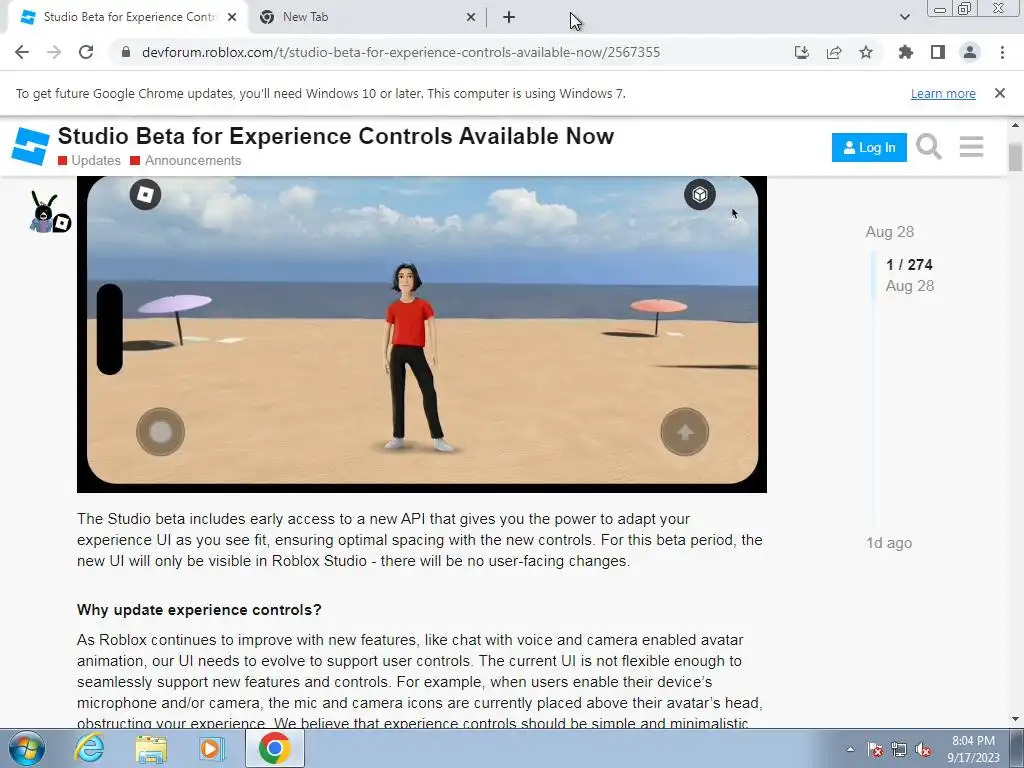1024x768 pixels.
Task: Close the Studio Beta forum tab
Action: pos(232,17)
